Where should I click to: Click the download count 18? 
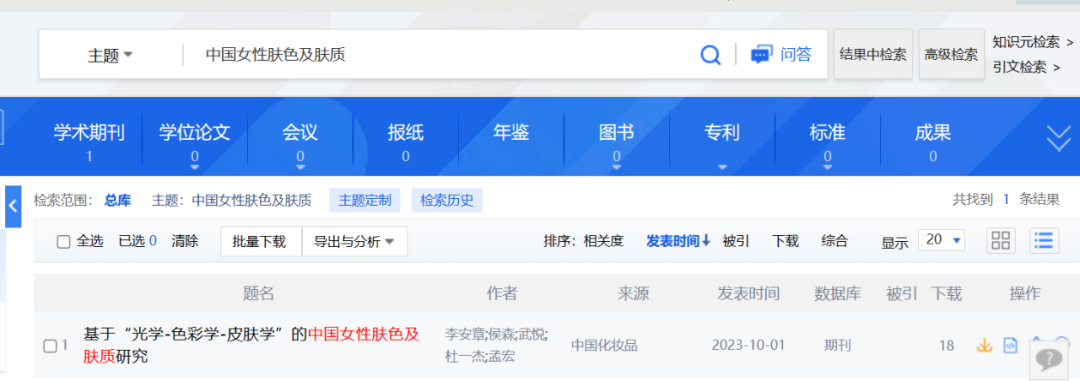(946, 345)
